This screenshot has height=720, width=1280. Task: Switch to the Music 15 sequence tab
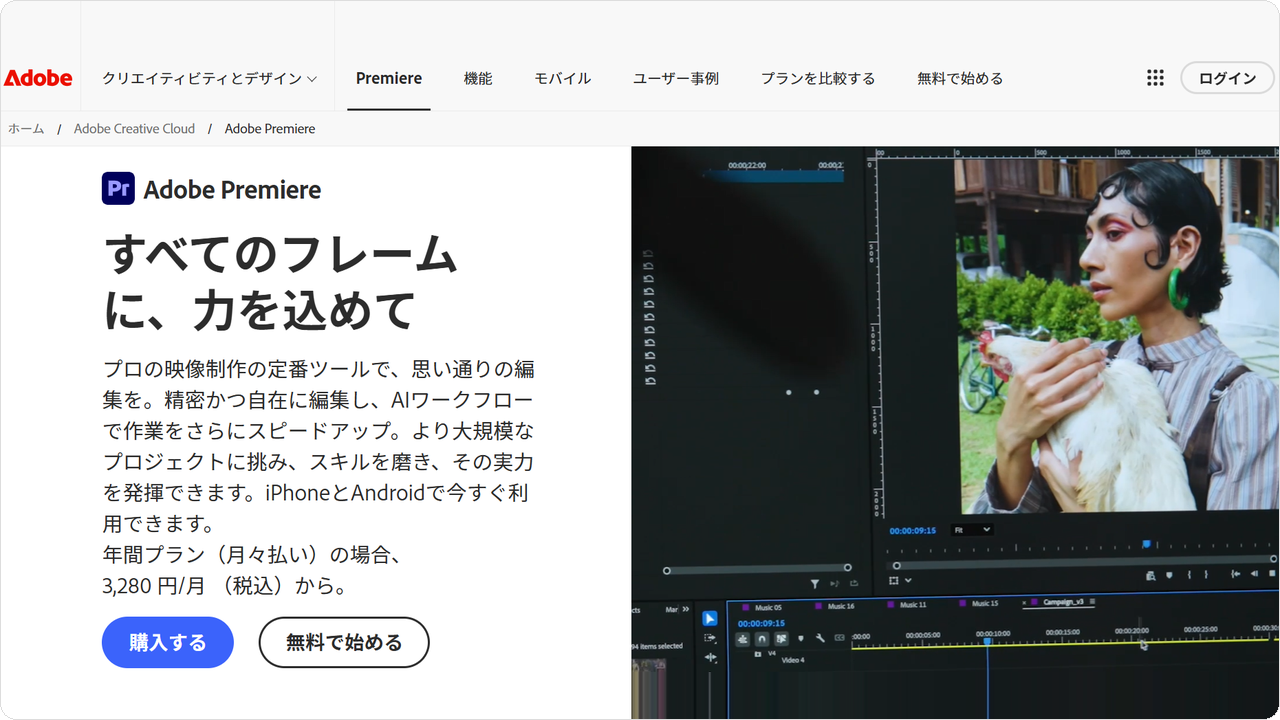pyautogui.click(x=985, y=603)
